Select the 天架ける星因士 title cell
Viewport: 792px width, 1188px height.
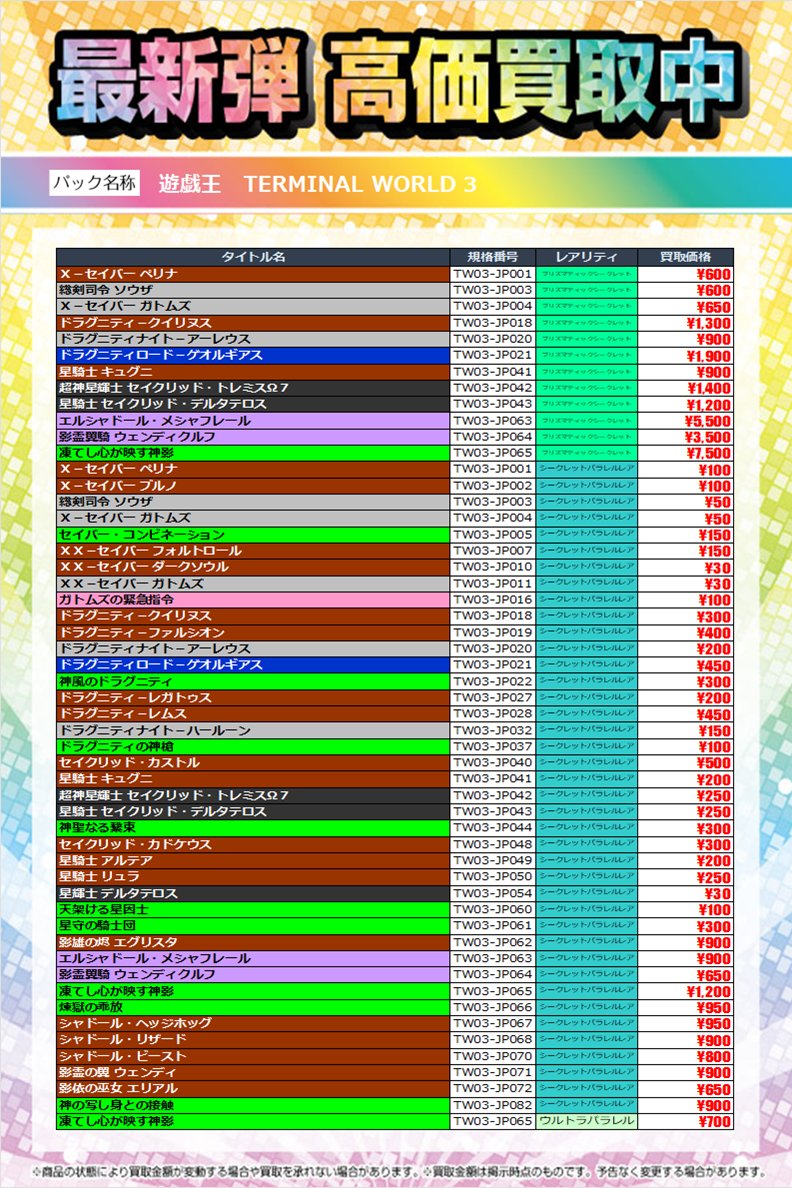pos(253,909)
